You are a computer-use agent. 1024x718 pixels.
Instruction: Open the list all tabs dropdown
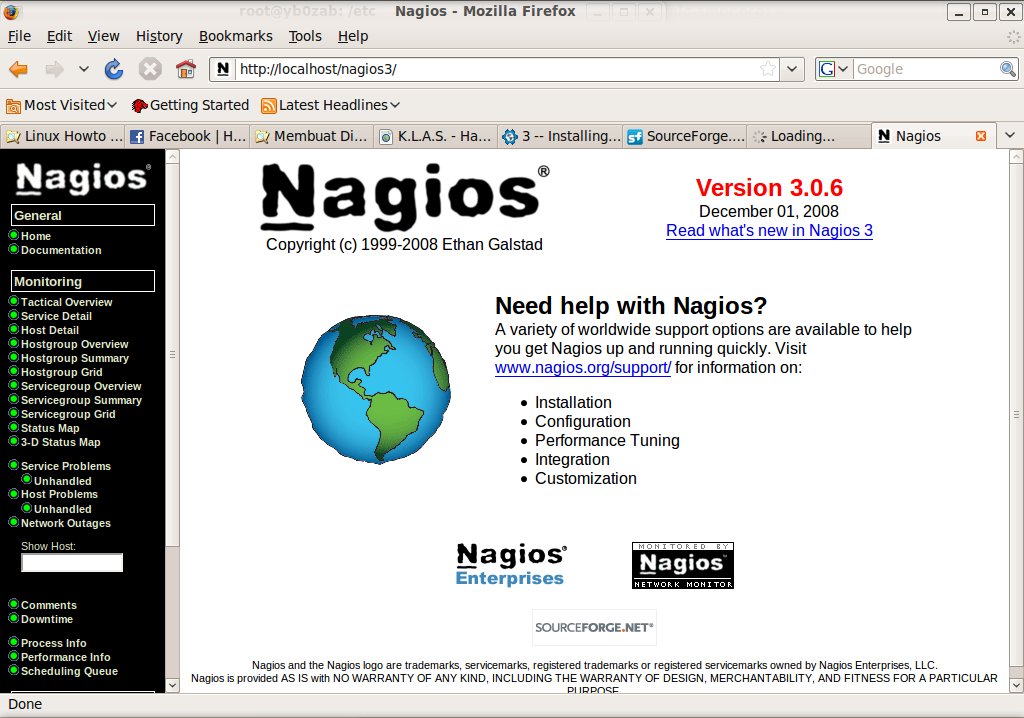click(1010, 136)
